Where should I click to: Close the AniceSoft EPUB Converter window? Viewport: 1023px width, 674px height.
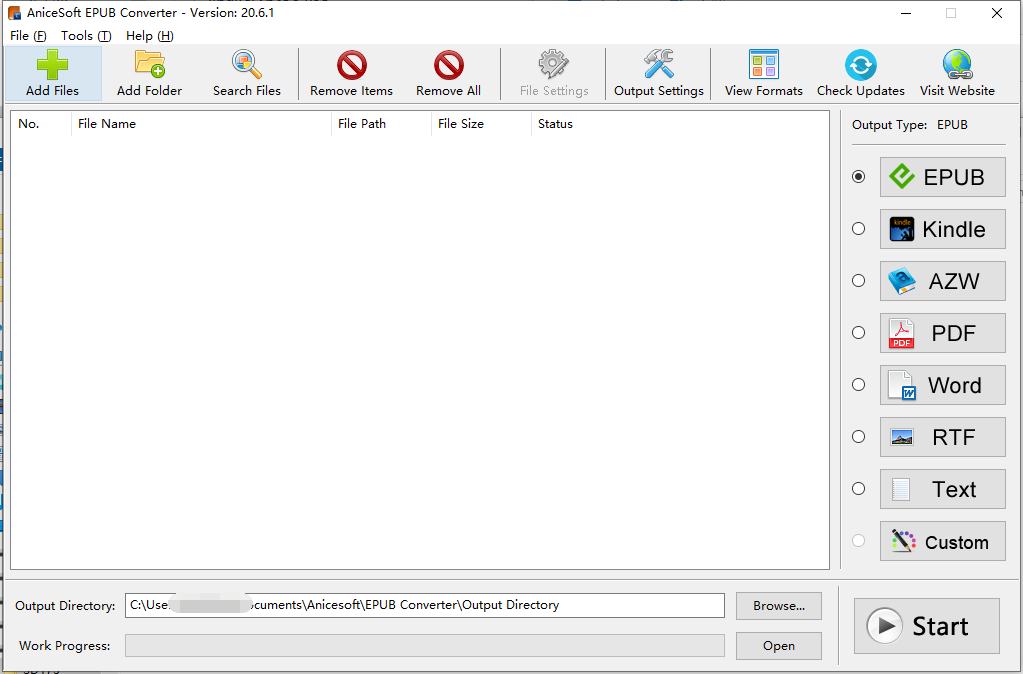click(x=997, y=13)
